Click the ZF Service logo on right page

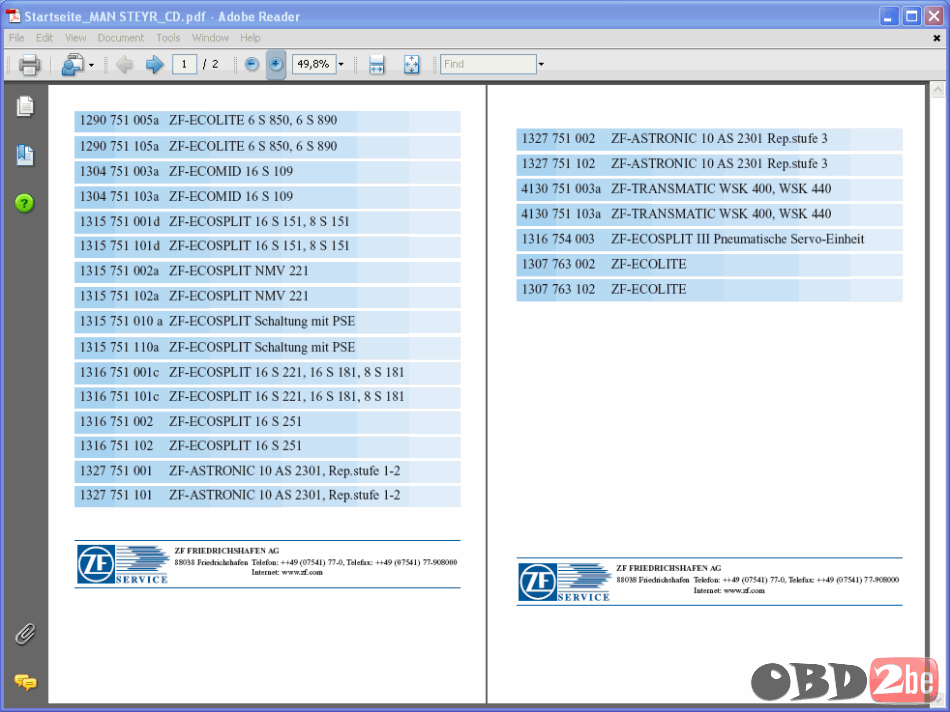(x=565, y=582)
